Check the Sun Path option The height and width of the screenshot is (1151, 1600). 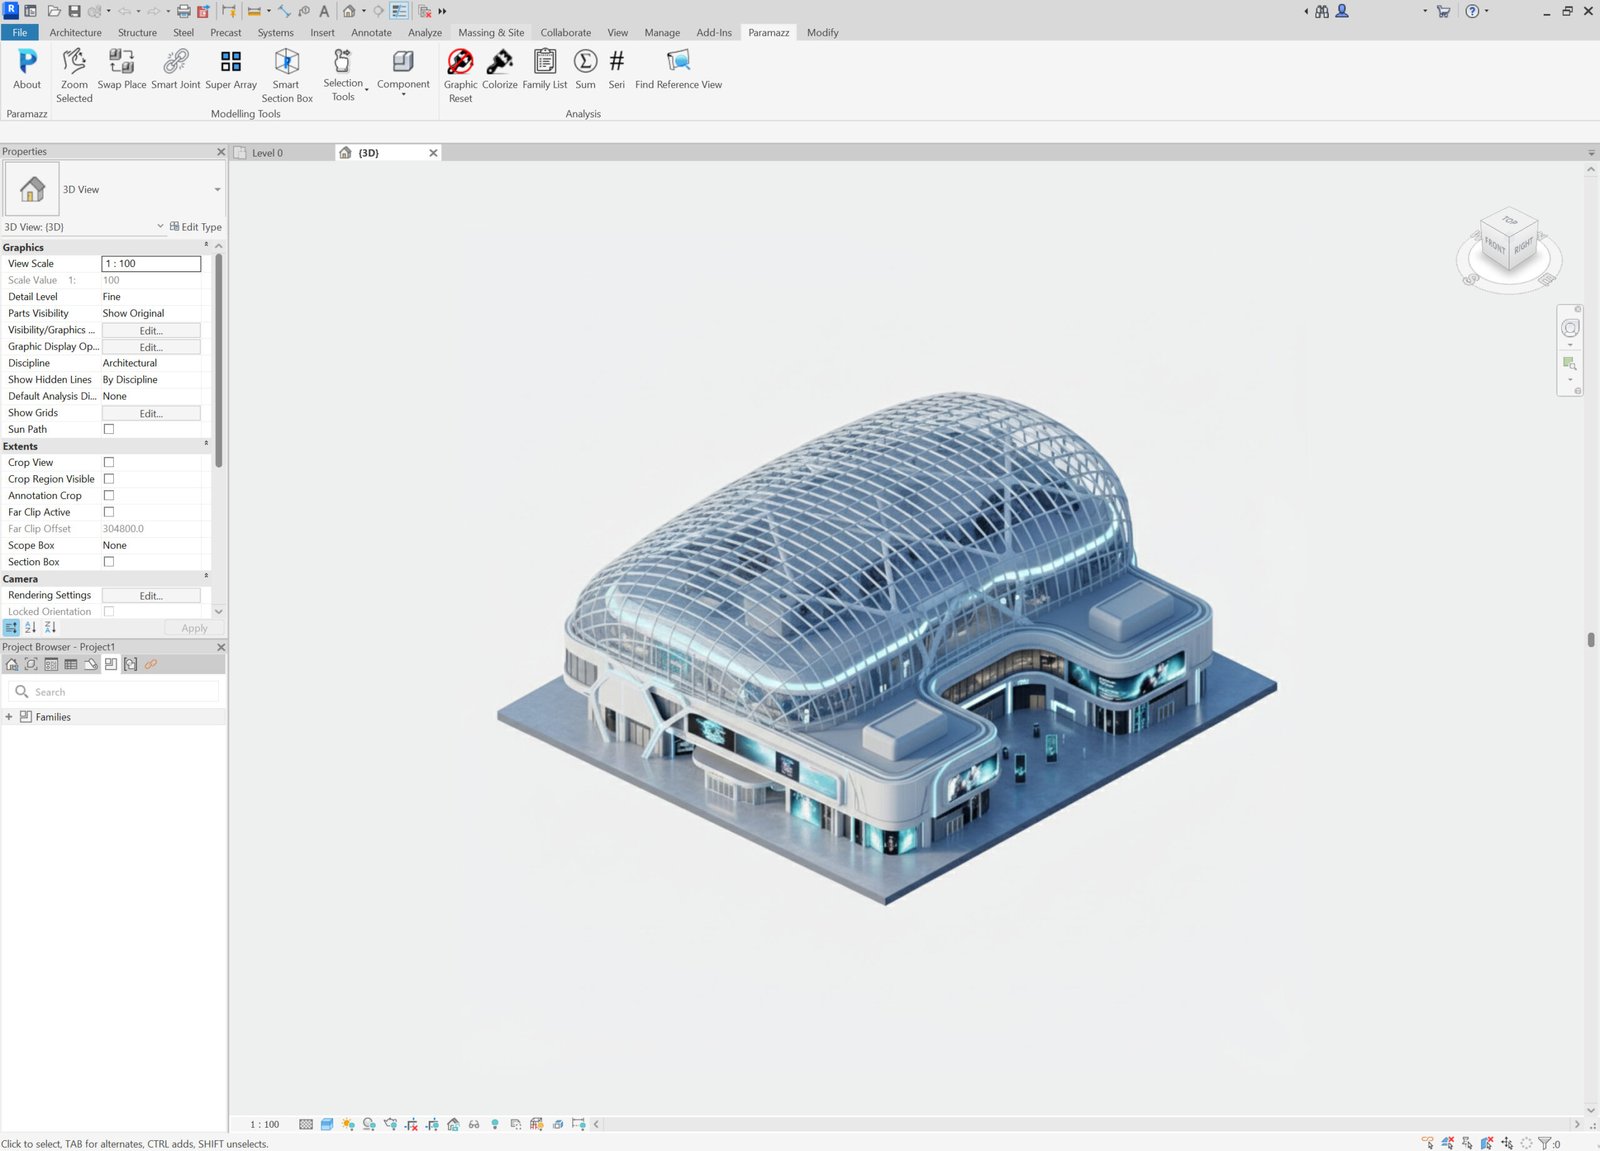click(x=109, y=430)
